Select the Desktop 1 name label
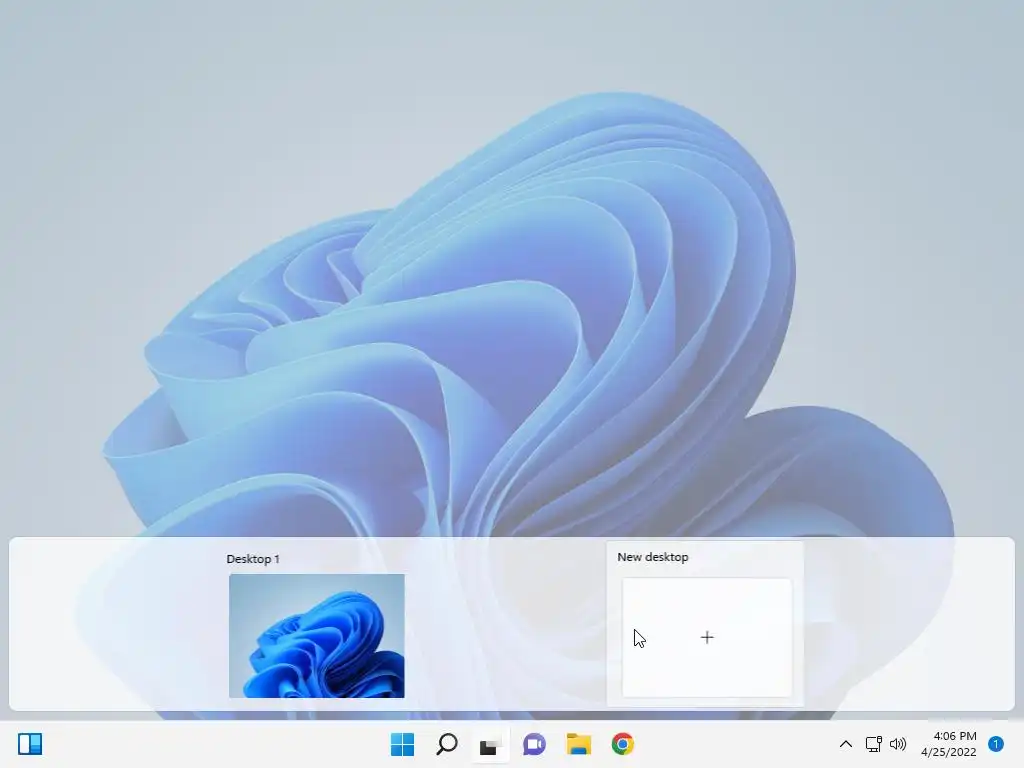This screenshot has width=1024, height=768. click(x=253, y=559)
